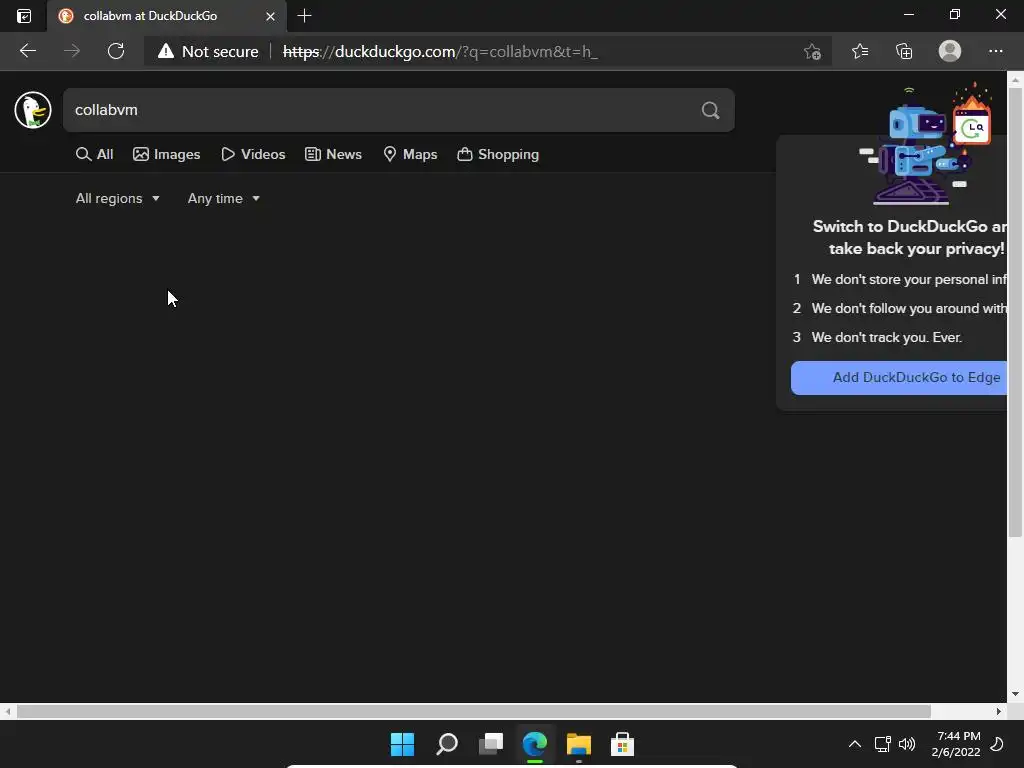Screen dimensions: 1024x768
Task: Switch to News results
Action: 333,154
